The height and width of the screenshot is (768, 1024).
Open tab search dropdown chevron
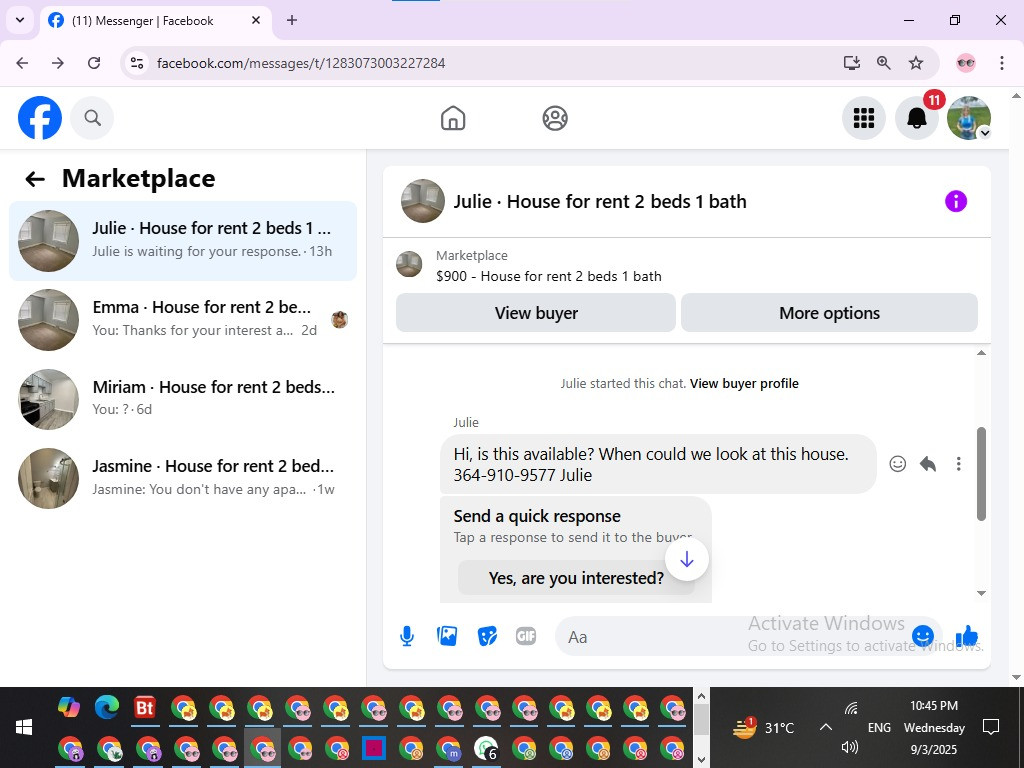point(20,20)
